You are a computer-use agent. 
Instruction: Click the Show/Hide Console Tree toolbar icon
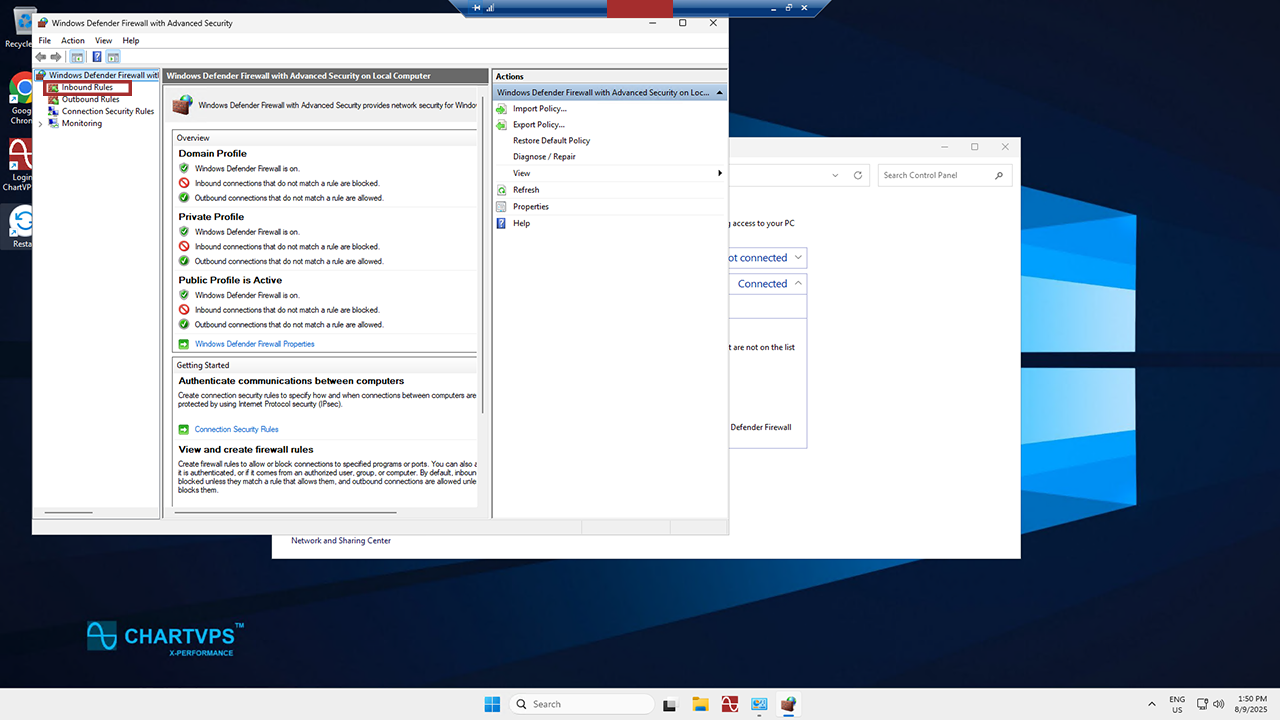tap(77, 57)
